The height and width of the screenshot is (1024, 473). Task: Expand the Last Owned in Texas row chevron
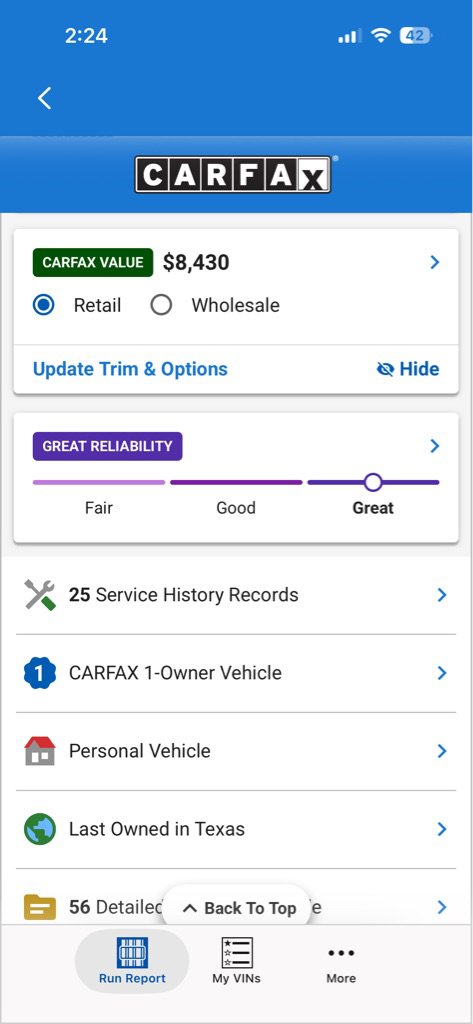(x=442, y=829)
